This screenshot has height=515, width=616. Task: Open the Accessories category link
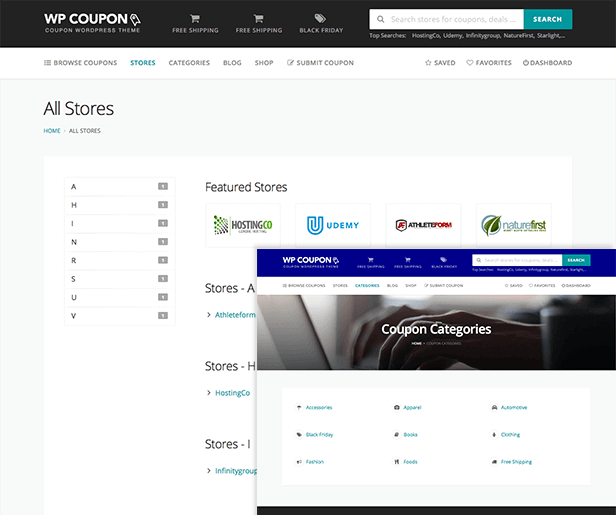tap(319, 408)
